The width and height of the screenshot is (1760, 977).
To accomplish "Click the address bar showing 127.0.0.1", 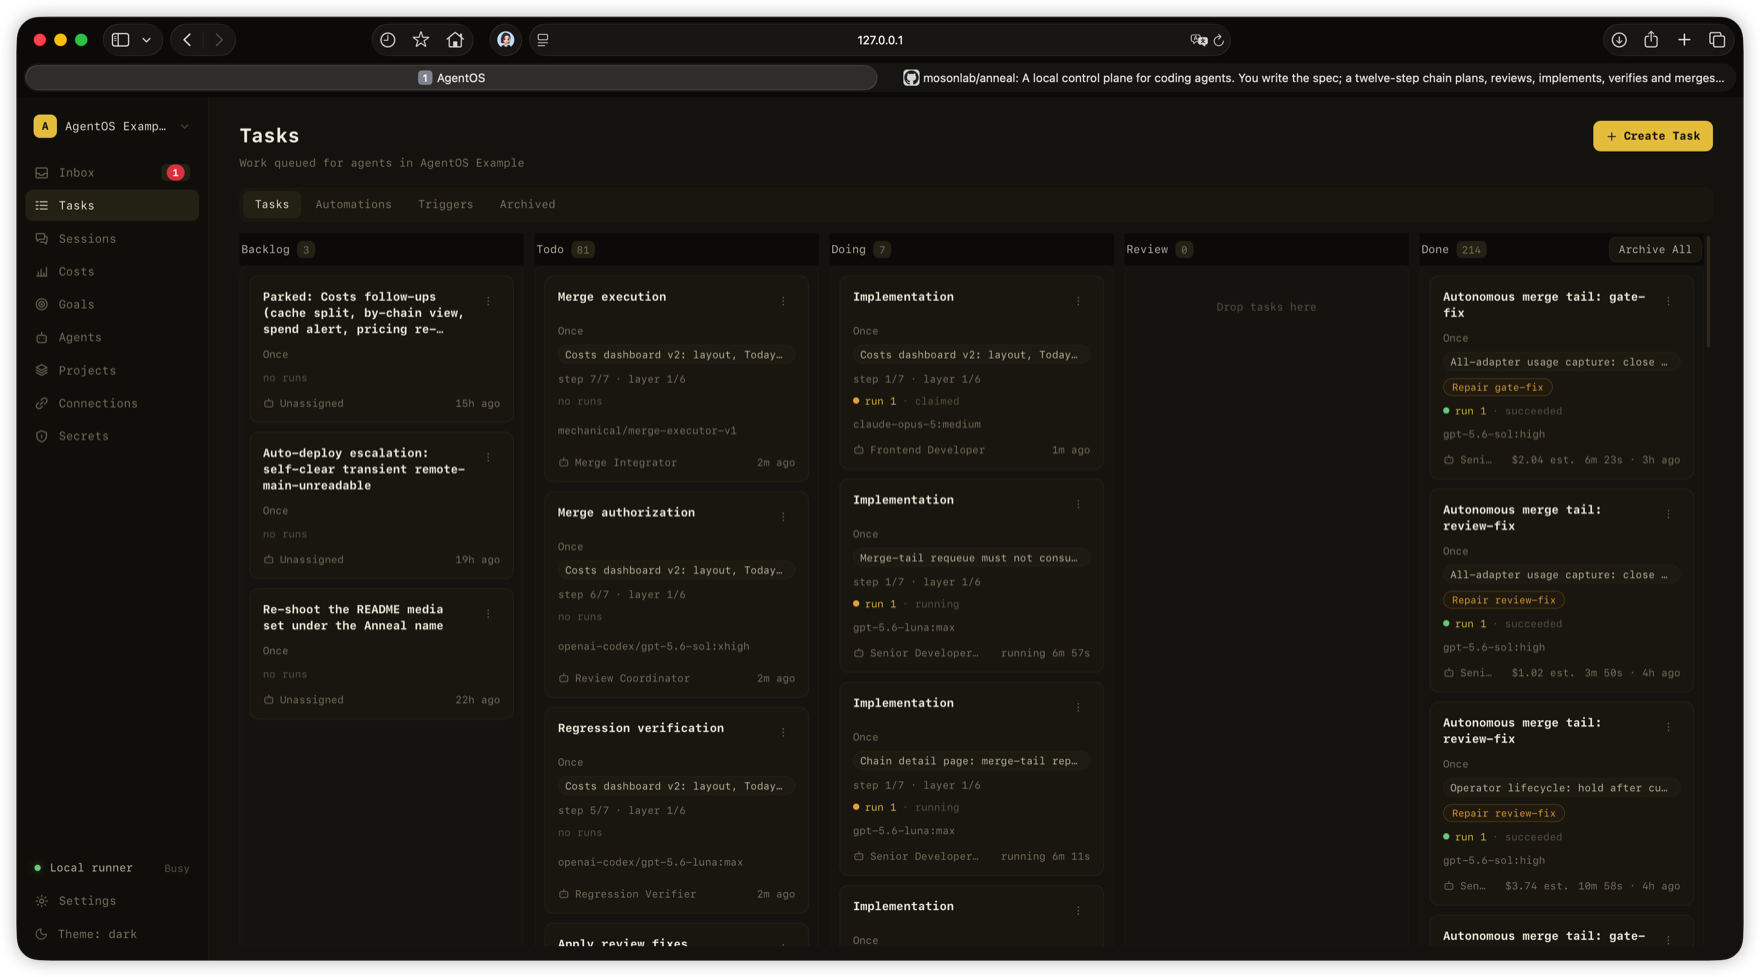I will tap(880, 40).
